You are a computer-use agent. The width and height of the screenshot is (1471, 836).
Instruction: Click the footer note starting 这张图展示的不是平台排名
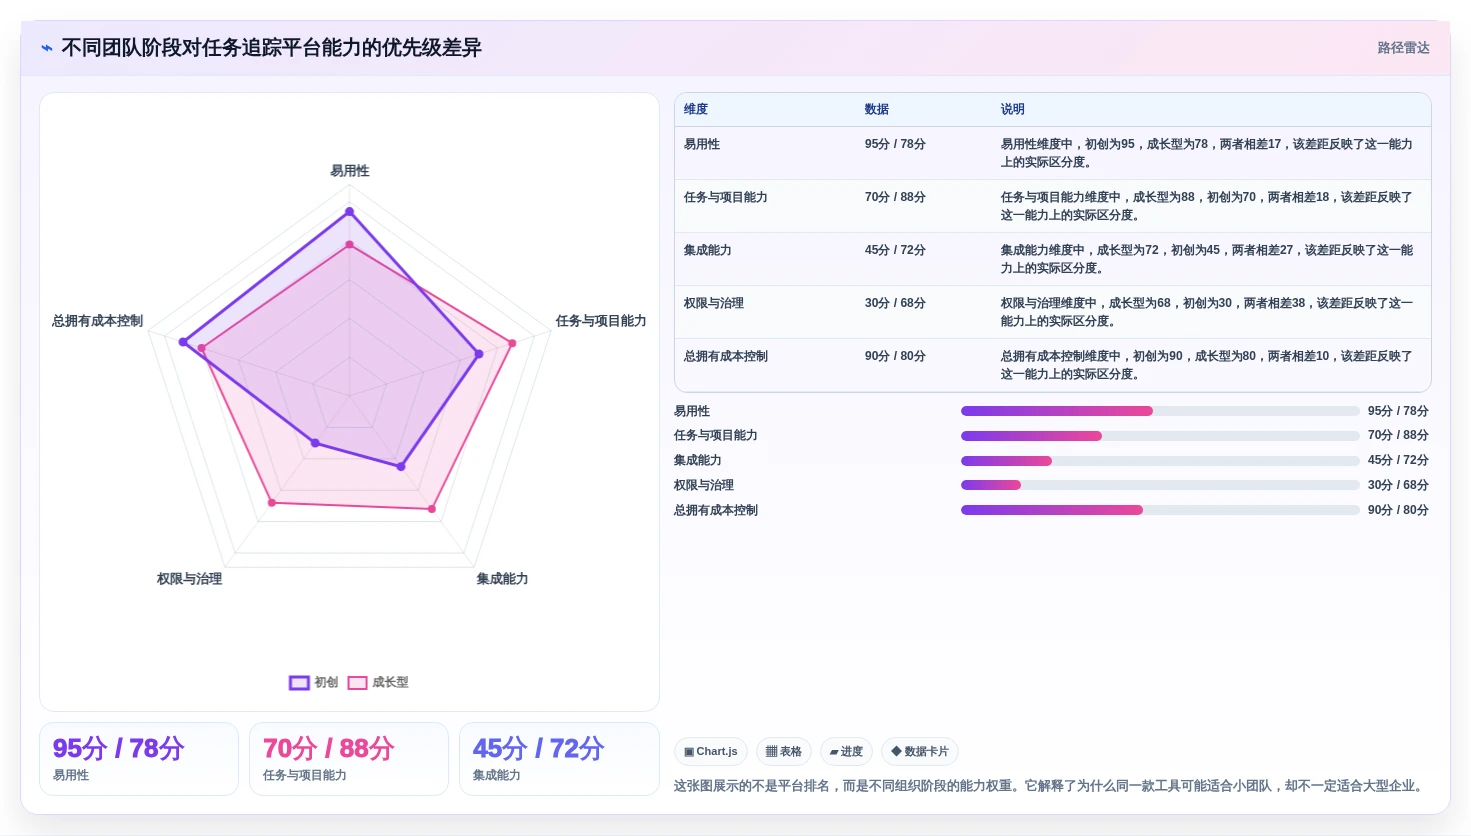[x=1049, y=786]
